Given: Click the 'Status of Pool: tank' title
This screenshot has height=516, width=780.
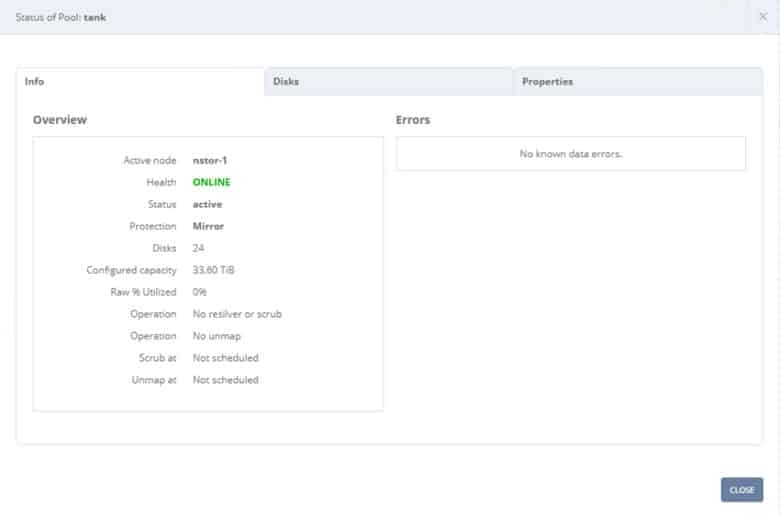Looking at the screenshot, I should (61, 17).
